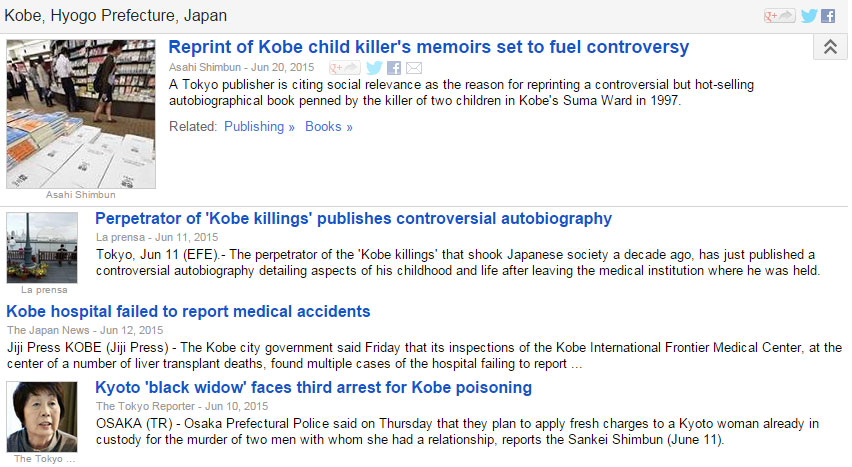View The Tokyo Reporter thumbnail image
The width and height of the screenshot is (852, 467).
(x=42, y=417)
